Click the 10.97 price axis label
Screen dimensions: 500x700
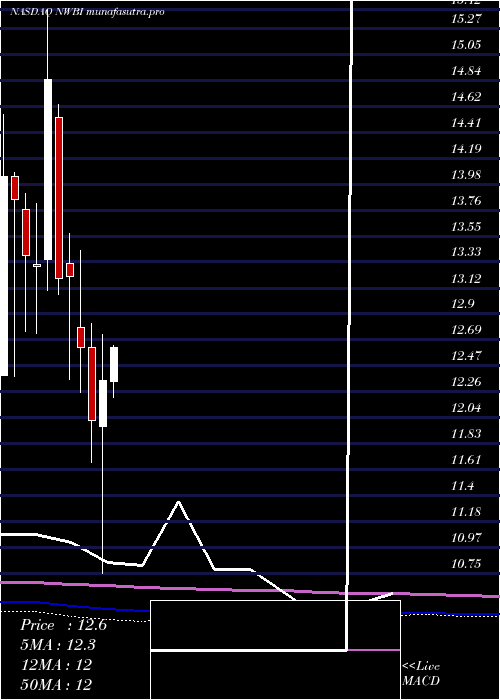466,538
